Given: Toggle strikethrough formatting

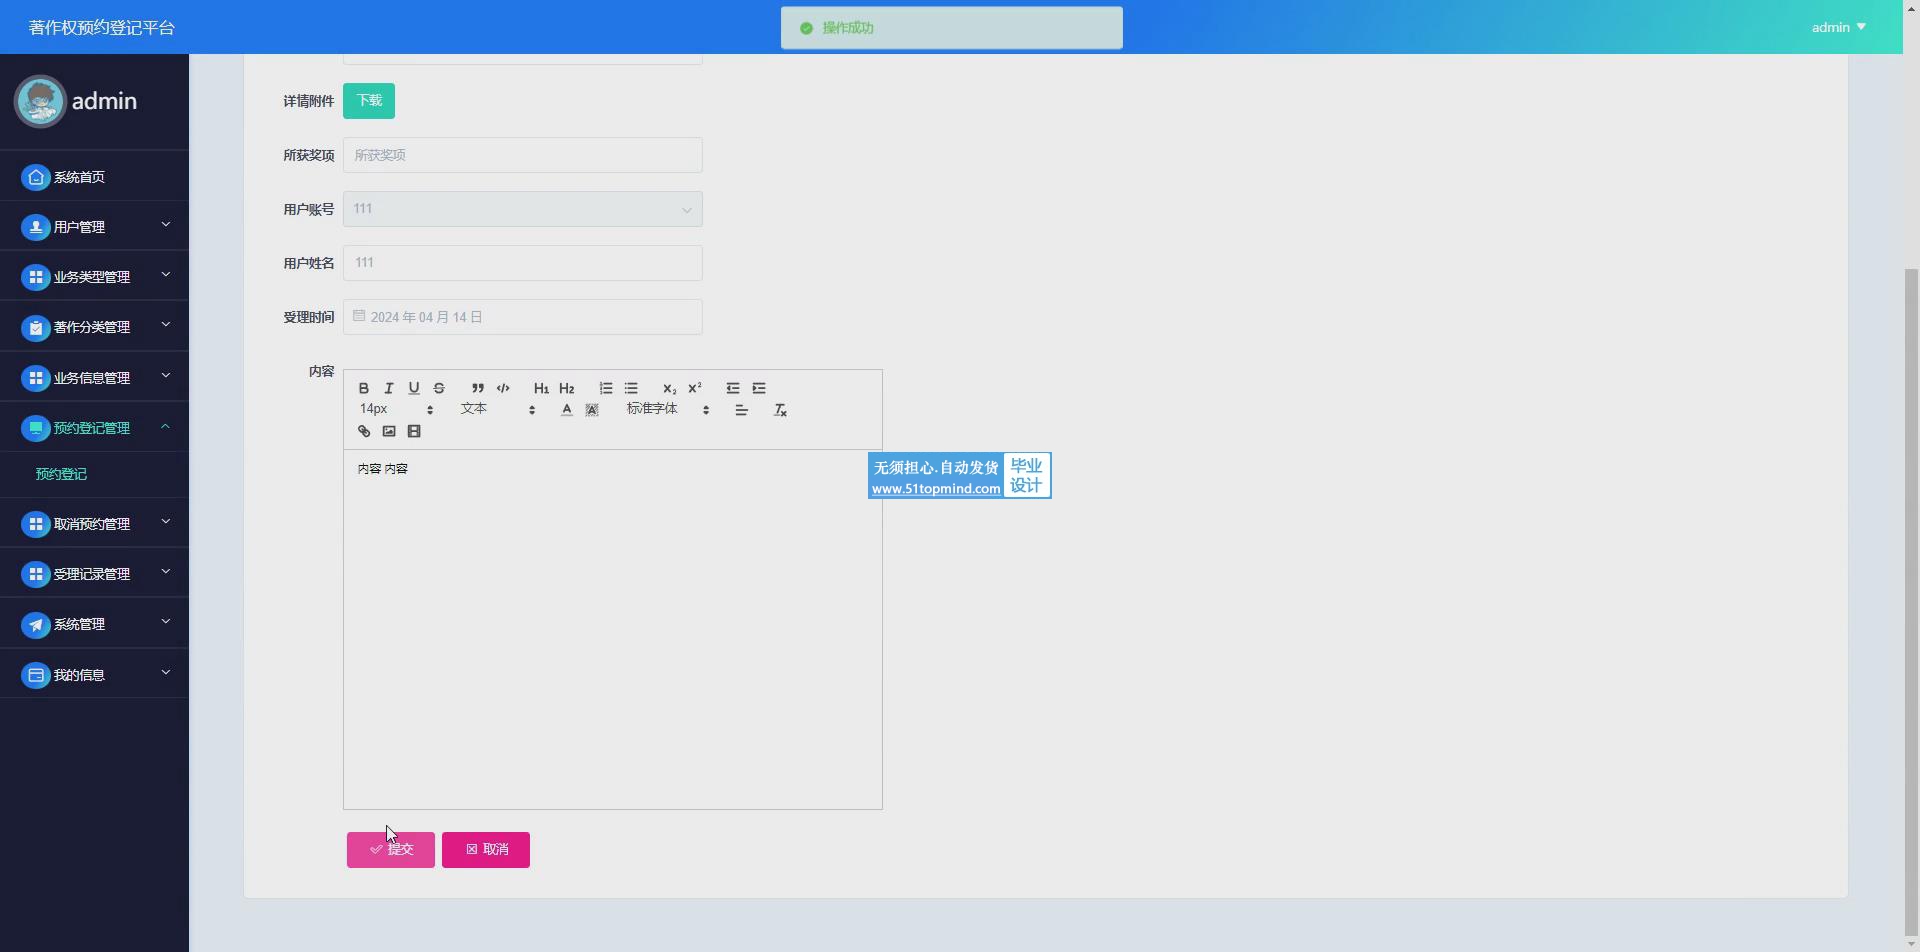Looking at the screenshot, I should [439, 388].
